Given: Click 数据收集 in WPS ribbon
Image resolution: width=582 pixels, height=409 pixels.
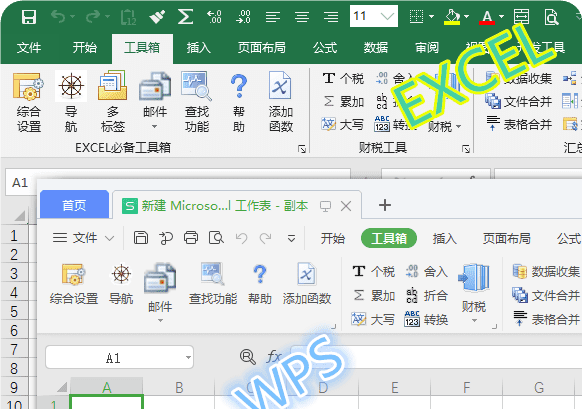Looking at the screenshot, I should click(546, 272).
